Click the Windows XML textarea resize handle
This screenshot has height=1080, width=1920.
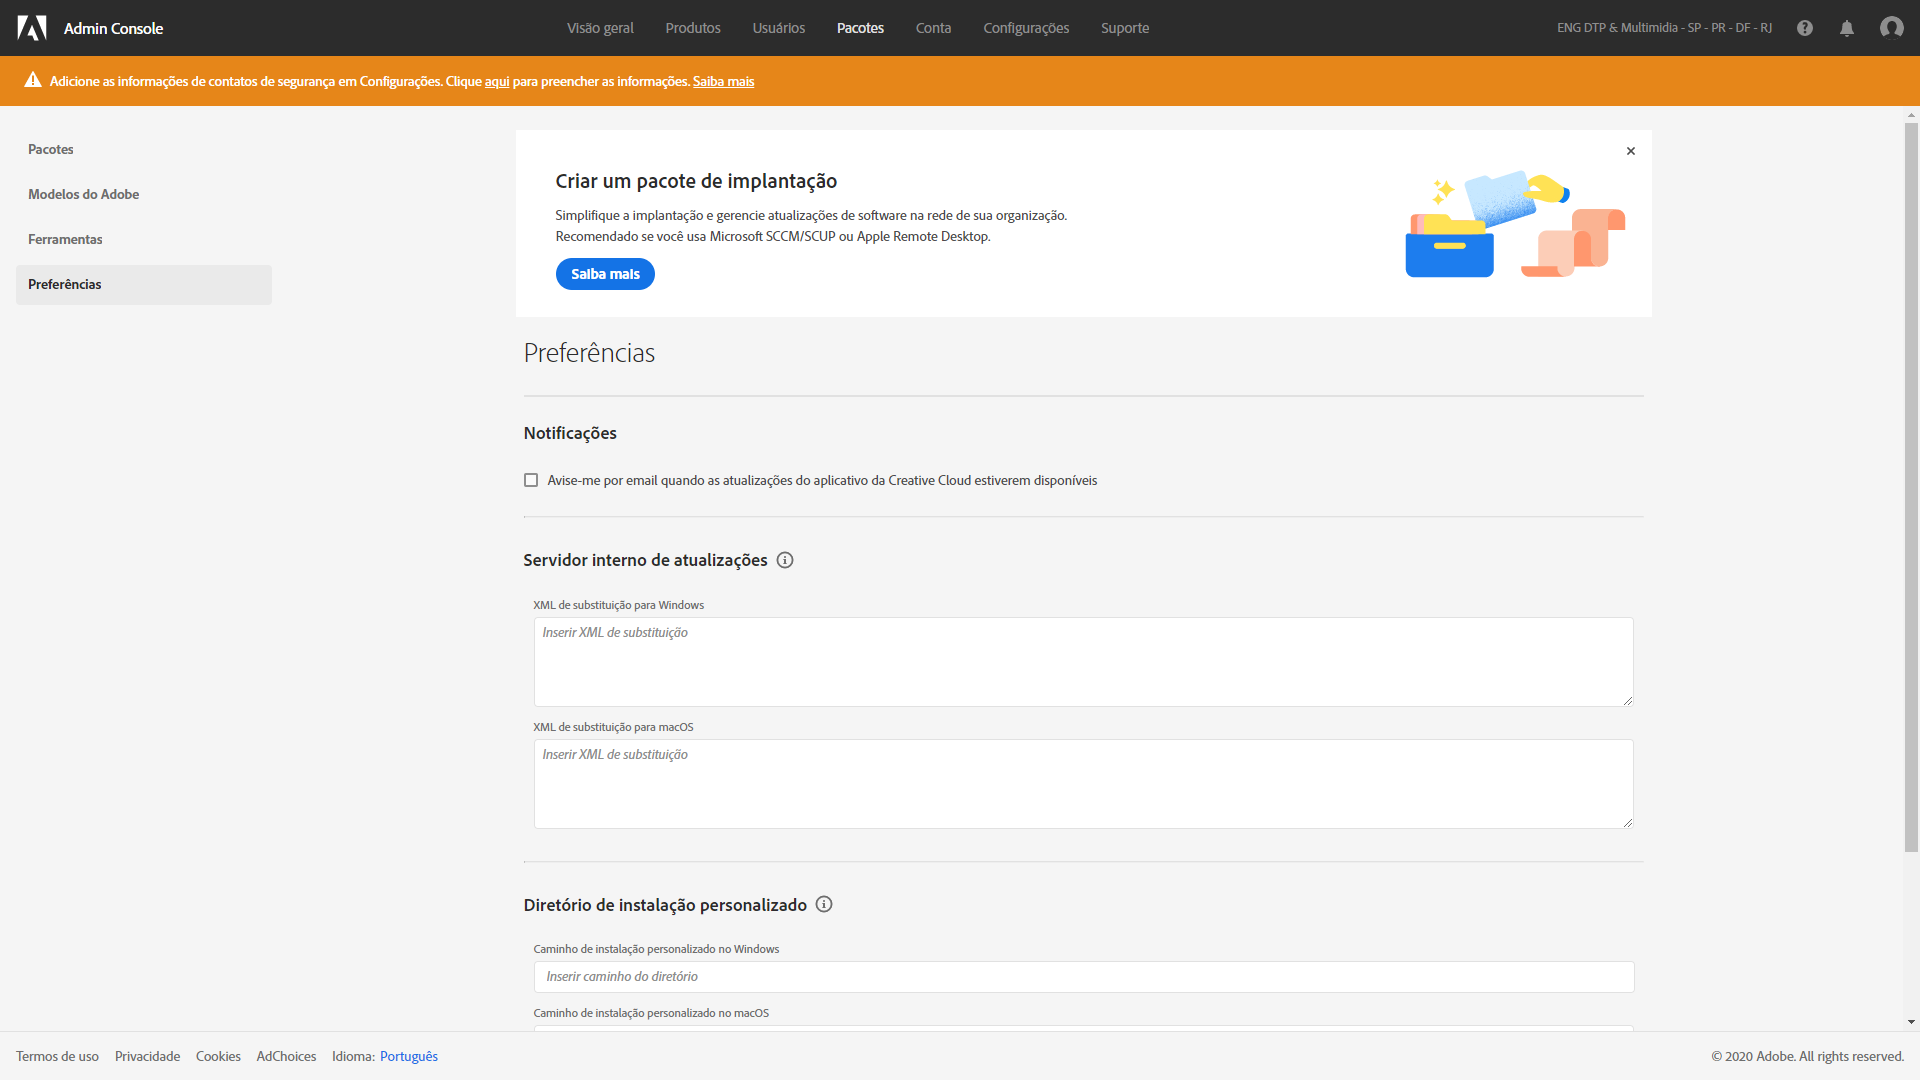click(1627, 700)
